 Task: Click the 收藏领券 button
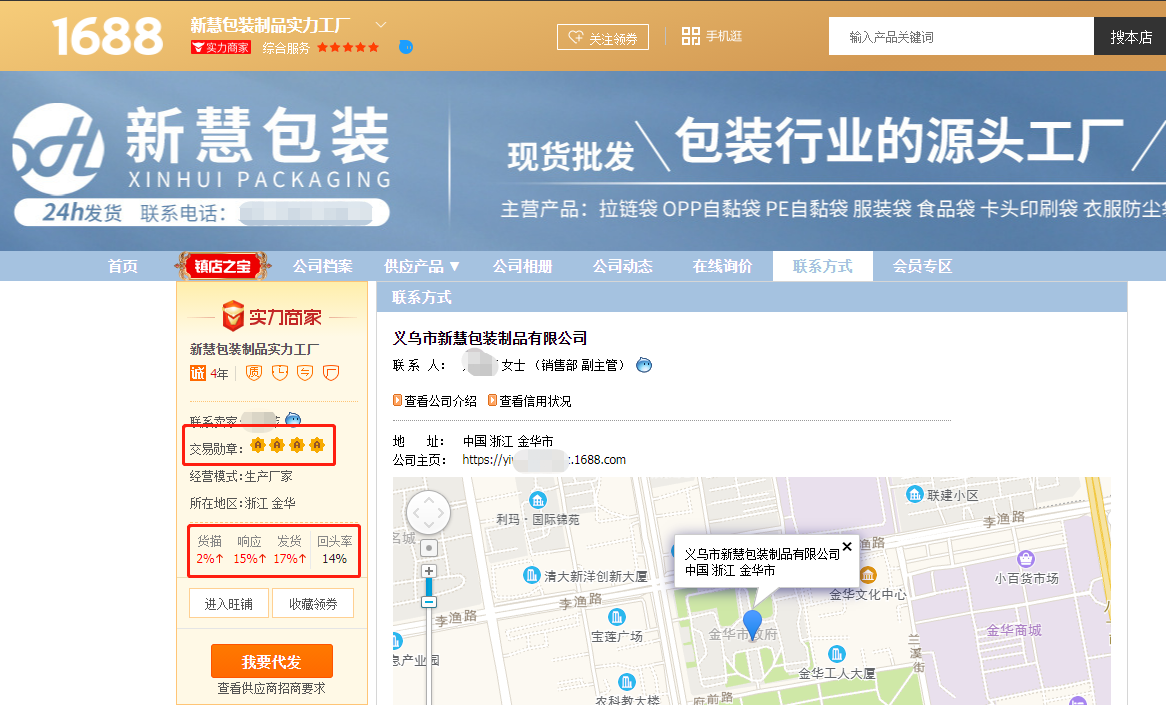[x=313, y=604]
